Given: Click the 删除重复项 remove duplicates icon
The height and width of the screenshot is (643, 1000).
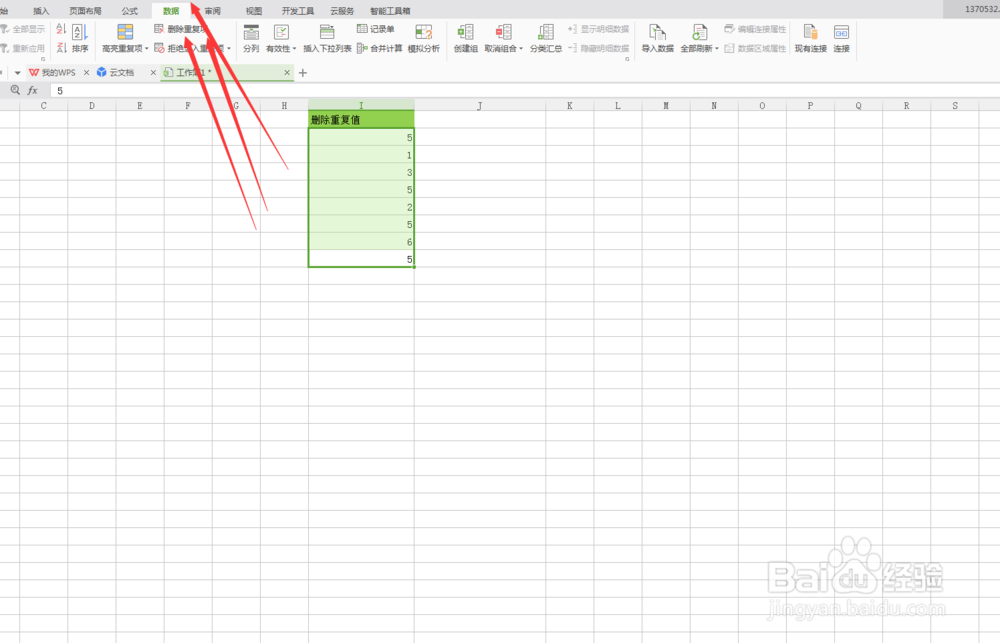Looking at the screenshot, I should point(159,29).
